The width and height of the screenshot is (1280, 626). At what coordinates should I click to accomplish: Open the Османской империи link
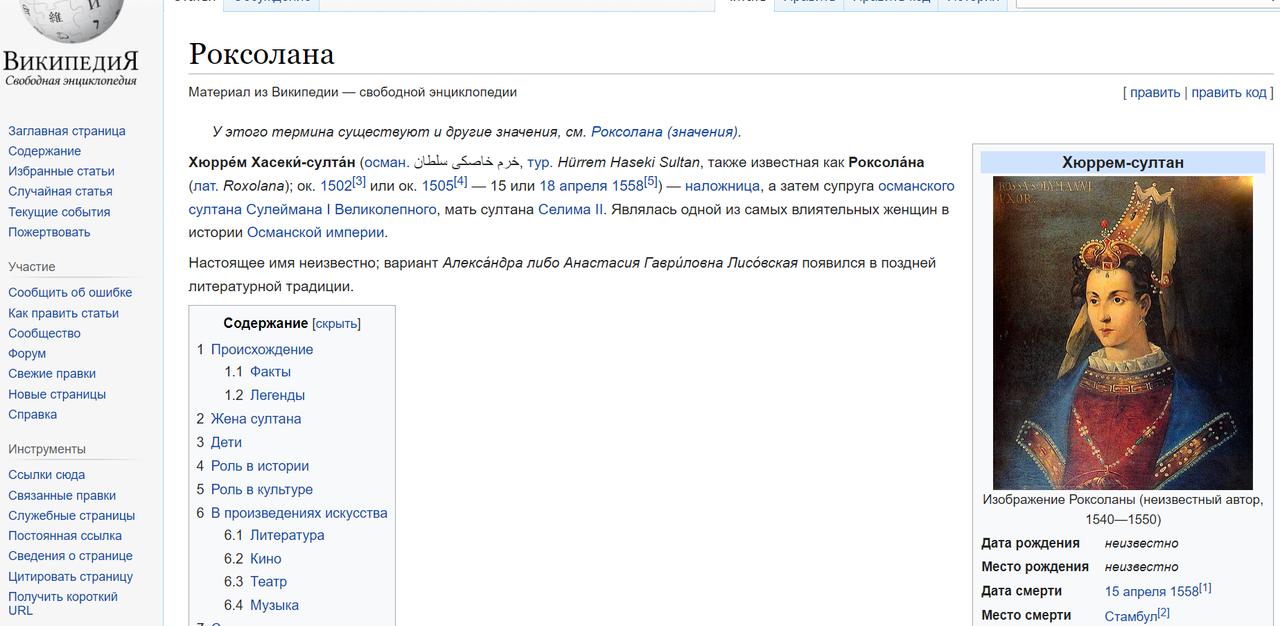(315, 232)
